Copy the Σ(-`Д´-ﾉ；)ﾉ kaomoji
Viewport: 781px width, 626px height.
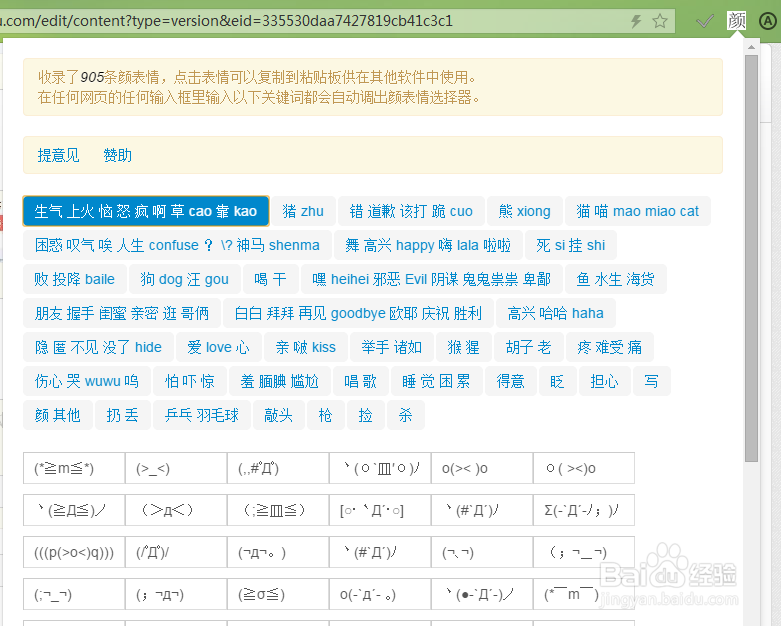tap(584, 510)
